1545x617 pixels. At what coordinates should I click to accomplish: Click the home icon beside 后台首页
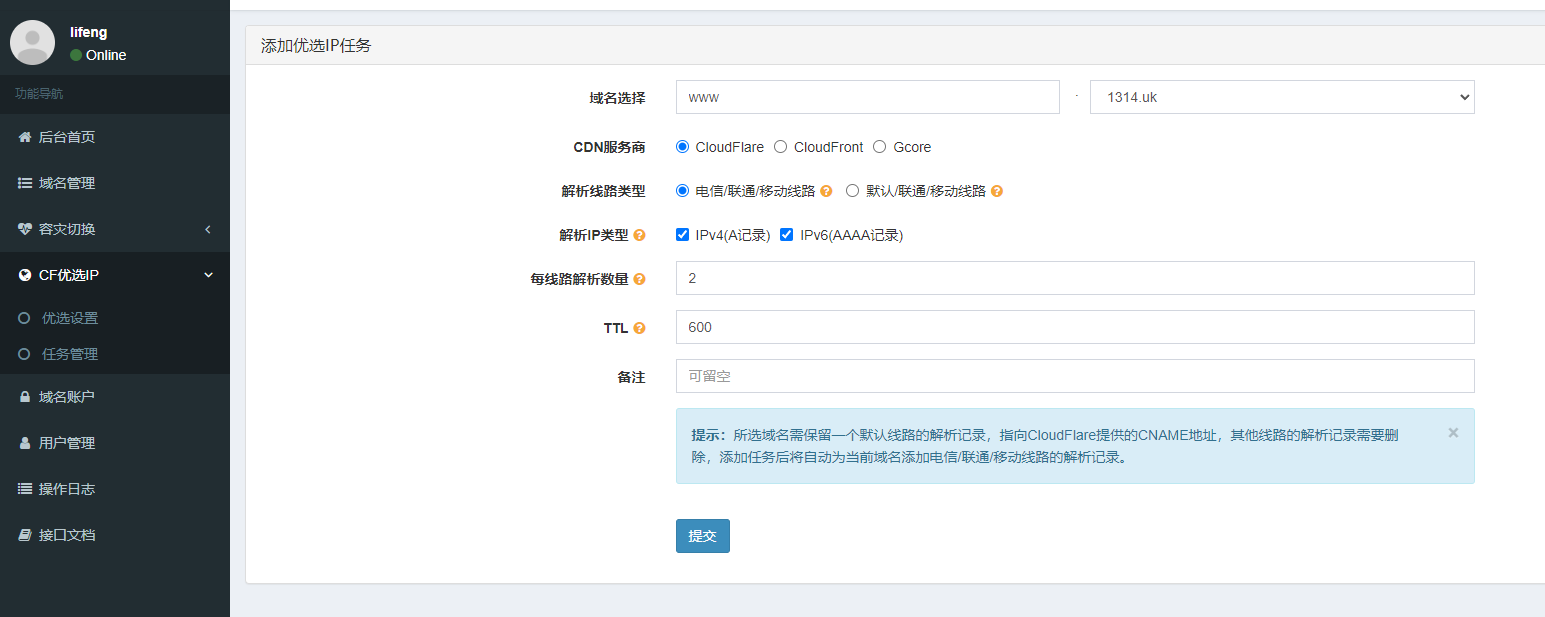[x=25, y=137]
